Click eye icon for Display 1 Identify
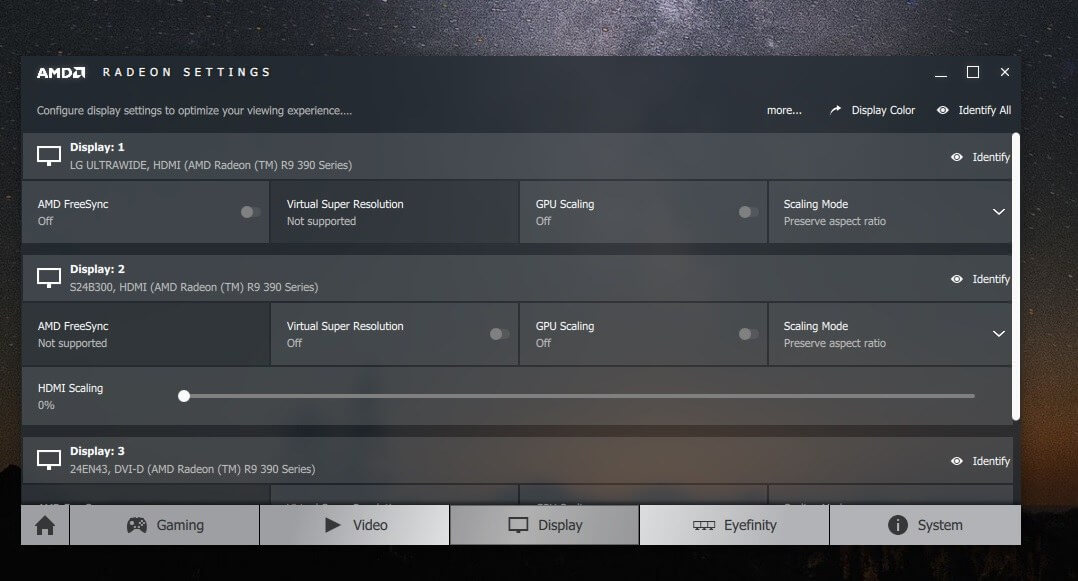 coord(956,157)
